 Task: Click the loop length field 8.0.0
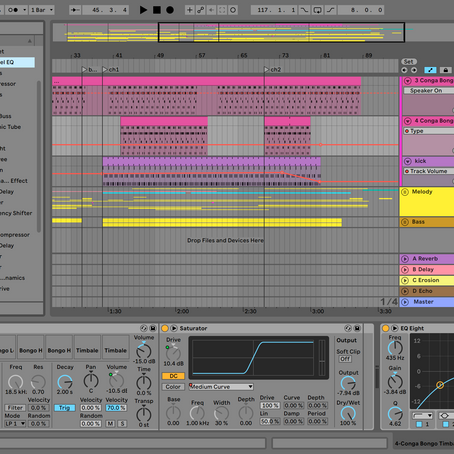tap(361, 10)
